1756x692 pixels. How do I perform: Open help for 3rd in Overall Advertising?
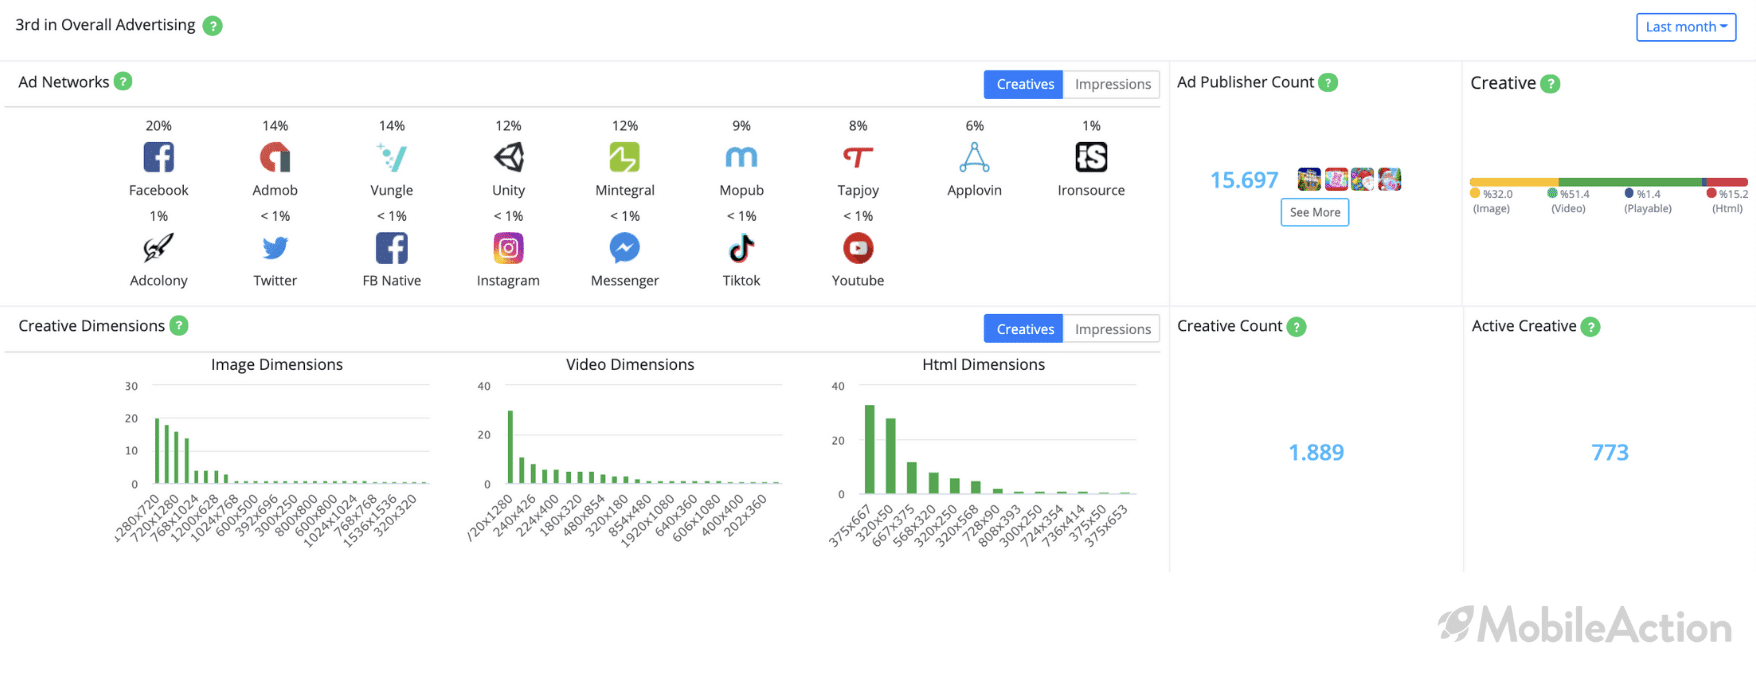point(212,26)
